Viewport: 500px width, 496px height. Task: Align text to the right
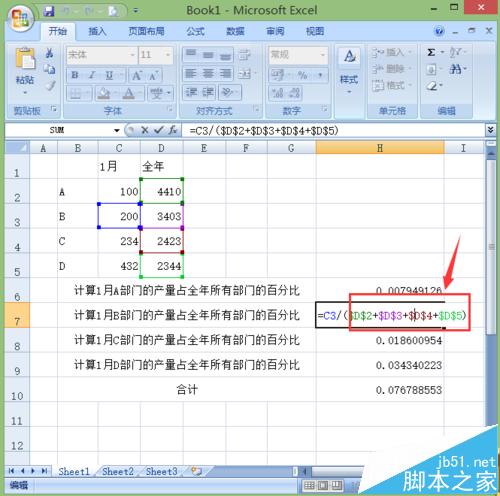click(x=225, y=73)
